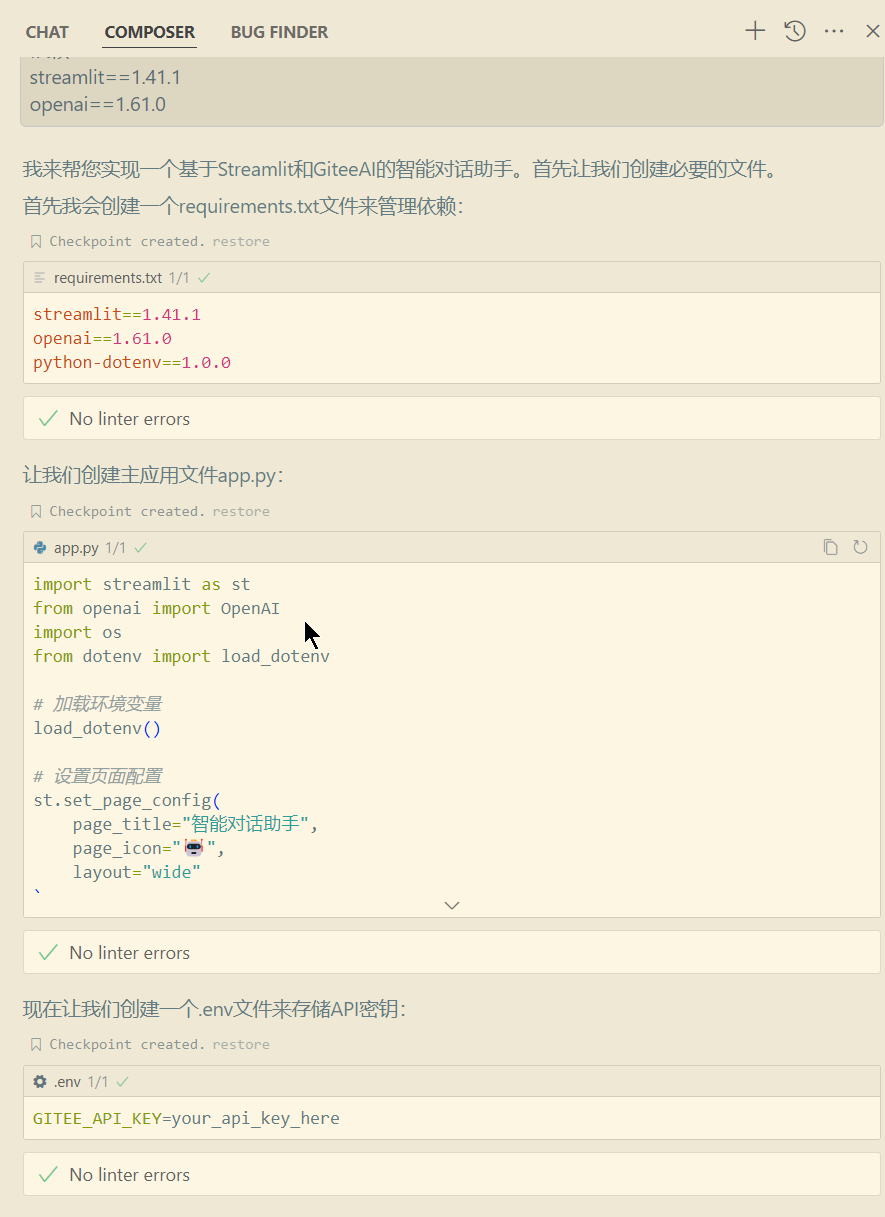This screenshot has height=1217, width=885.
Task: Restore checkpoint above requirements.txt
Action: (241, 241)
